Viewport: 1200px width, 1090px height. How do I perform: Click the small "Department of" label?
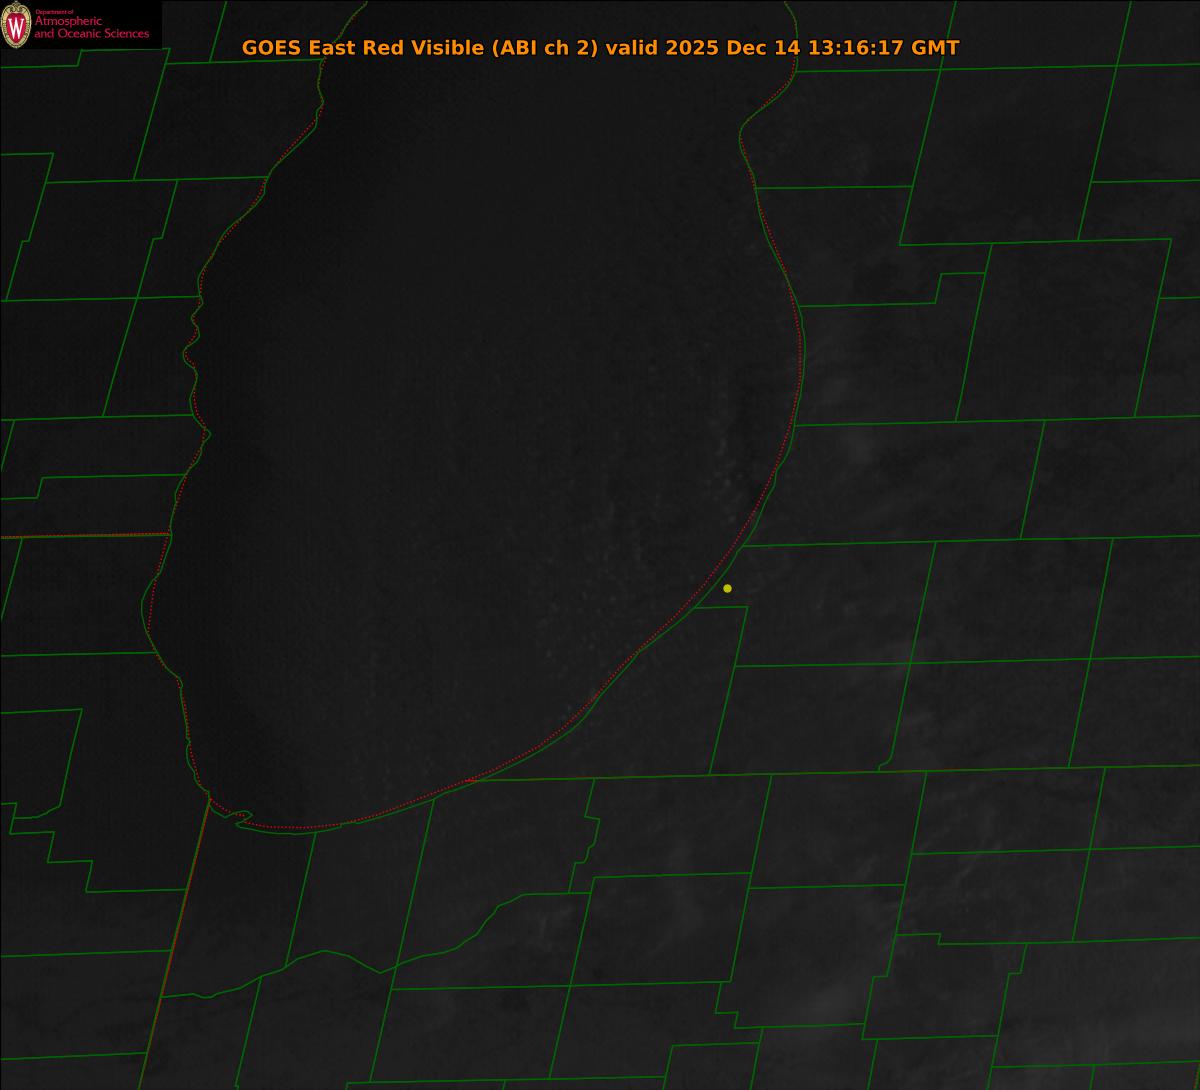[x=54, y=12]
